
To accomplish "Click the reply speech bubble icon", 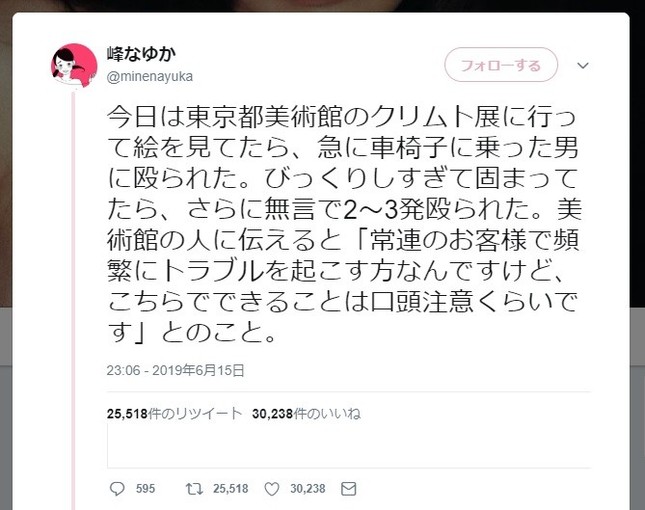I will pos(117,489).
